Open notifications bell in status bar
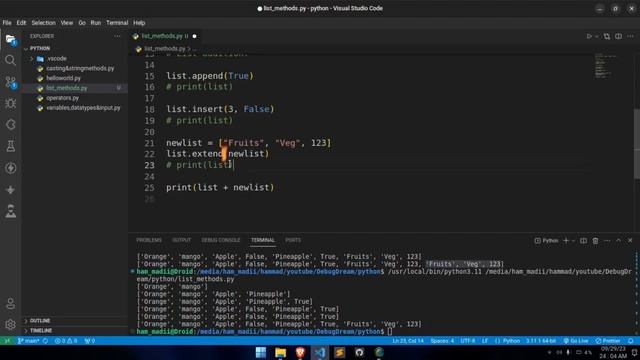640x360 pixels. click(x=631, y=341)
